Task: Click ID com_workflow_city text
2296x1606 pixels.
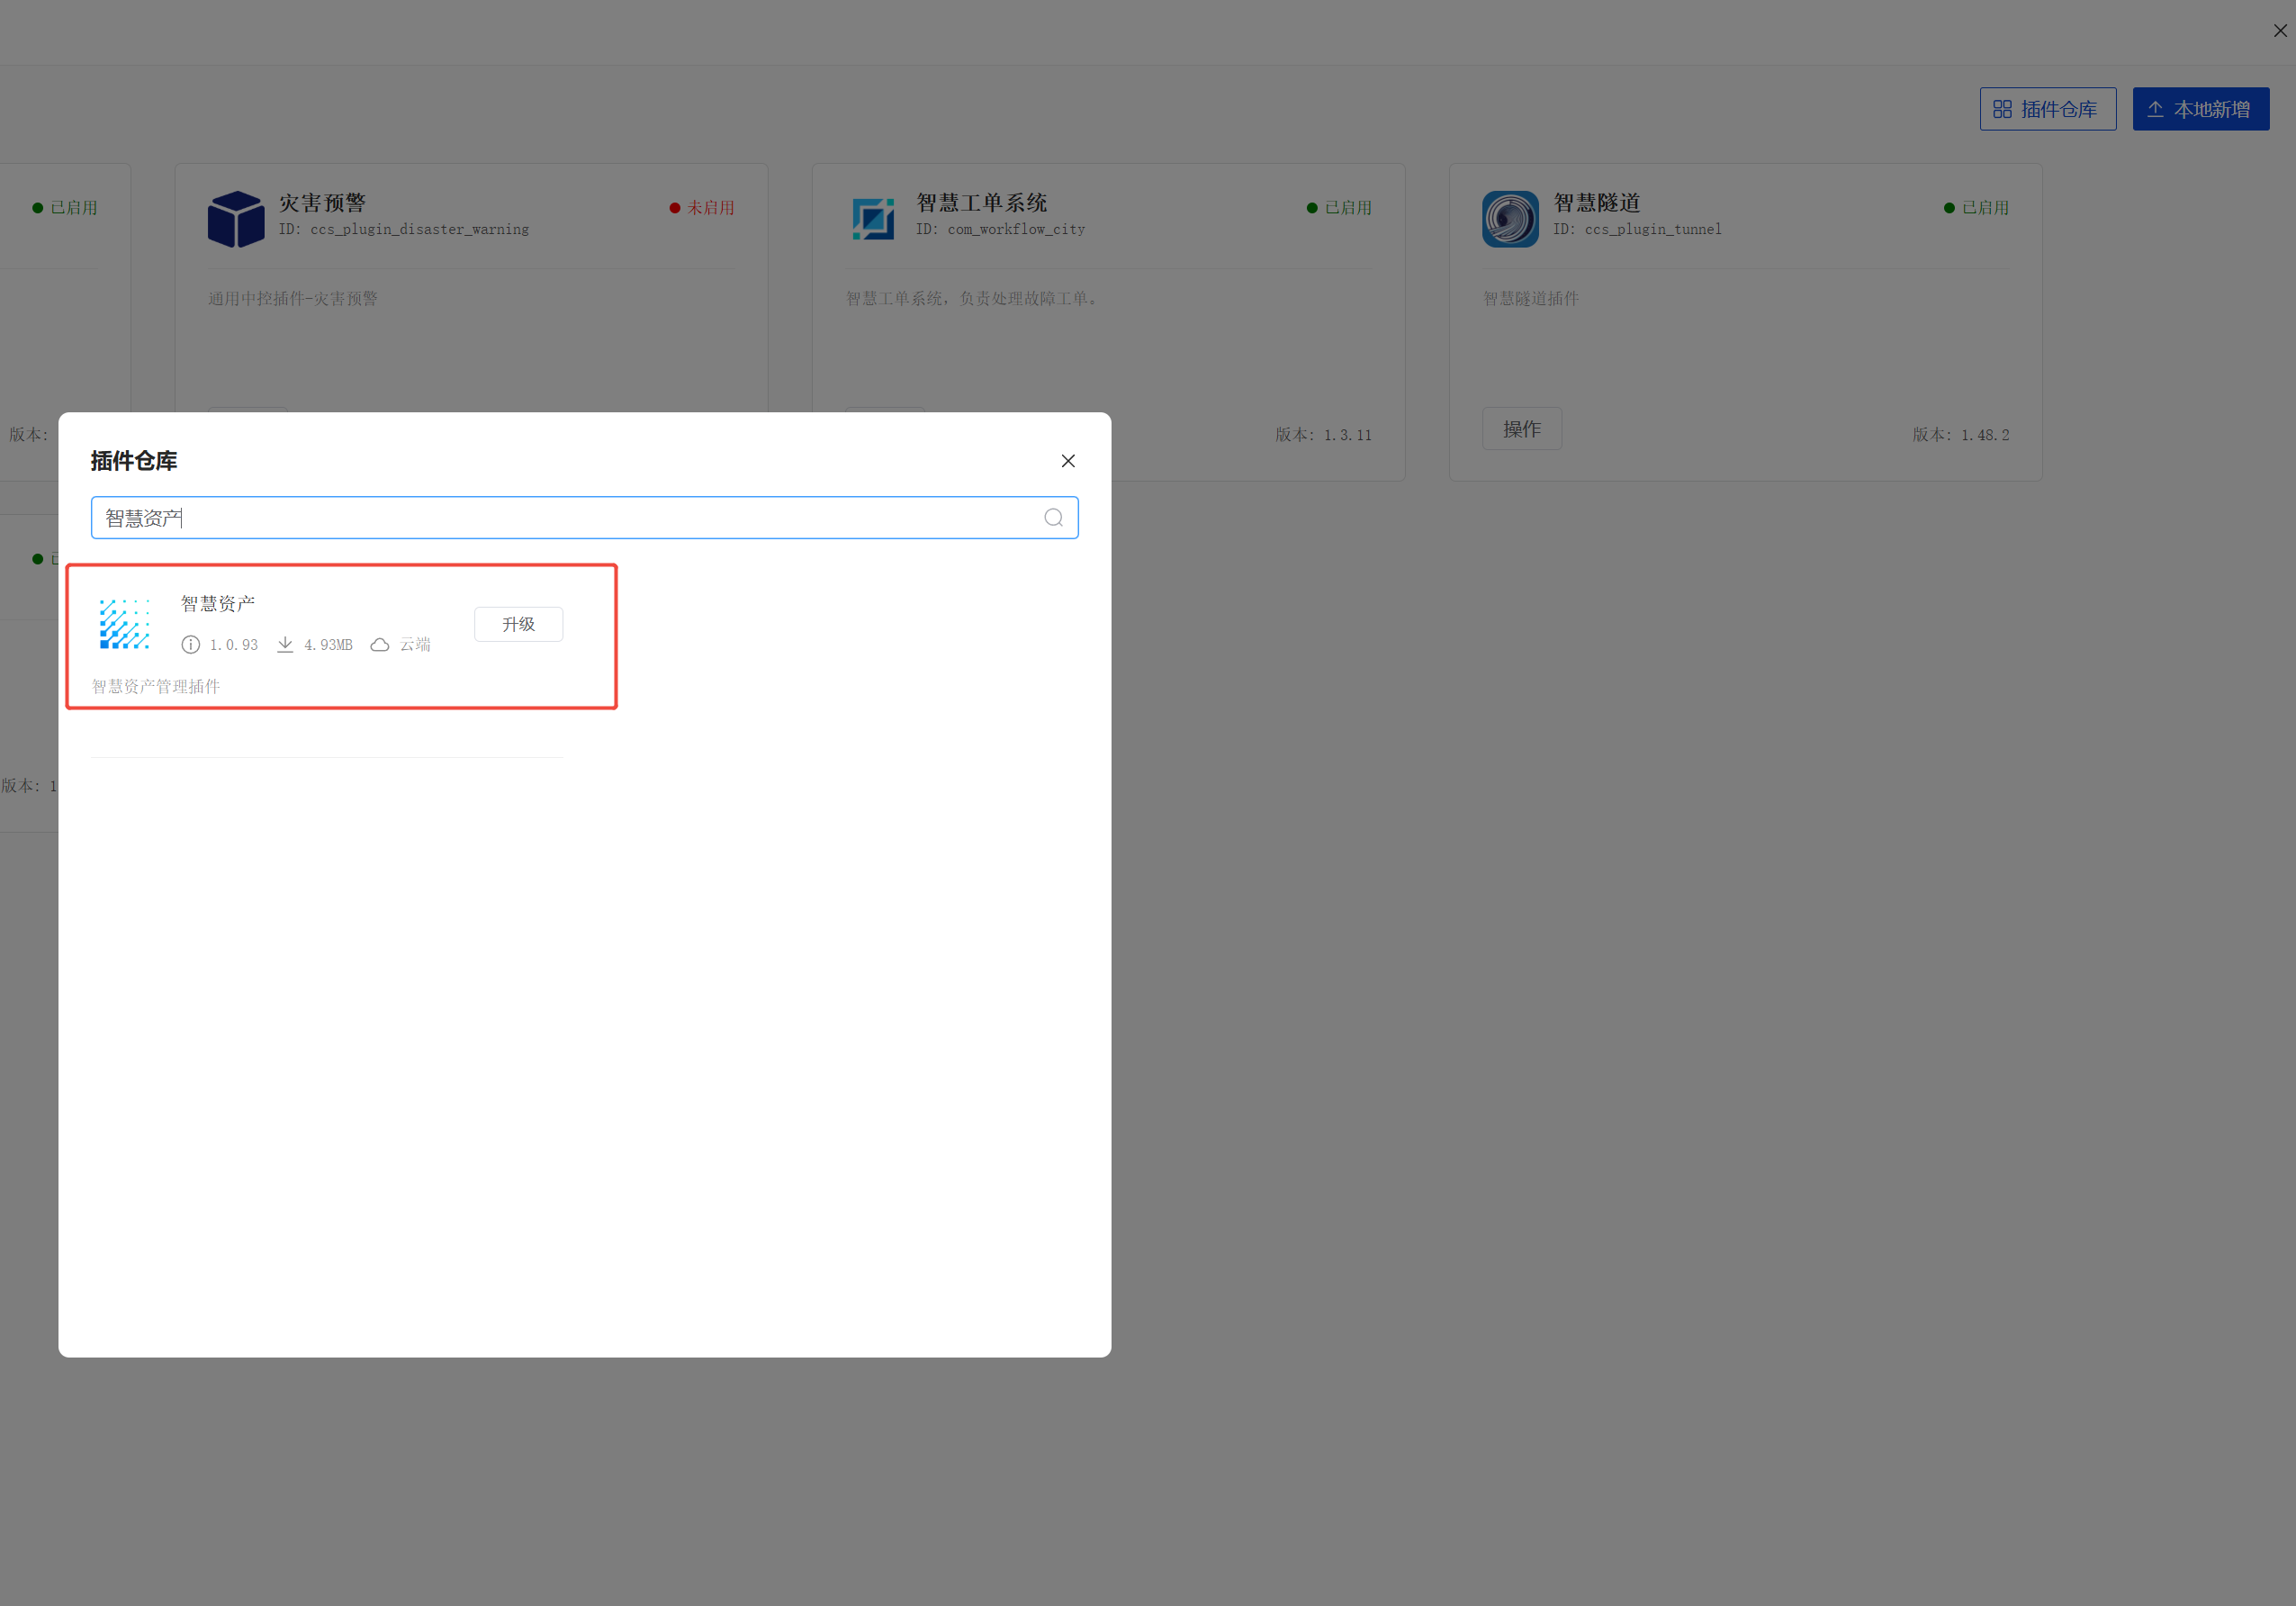Action: [1000, 229]
